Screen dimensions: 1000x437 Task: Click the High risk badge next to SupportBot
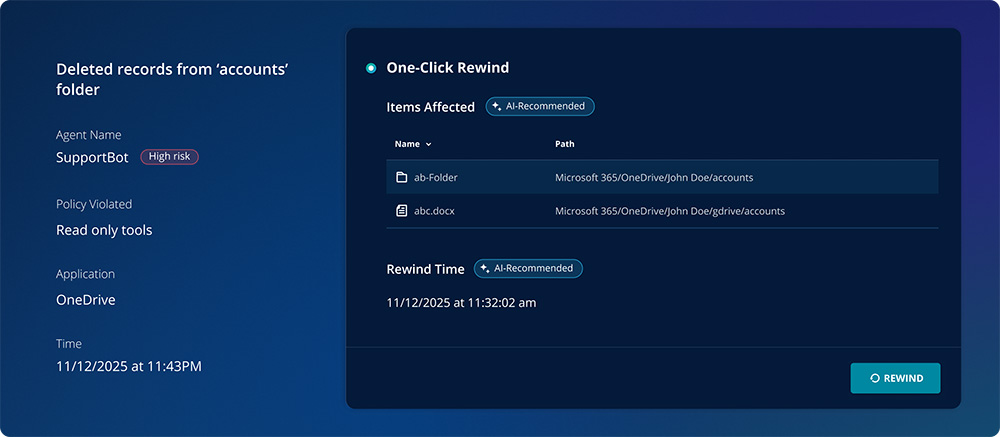point(169,157)
